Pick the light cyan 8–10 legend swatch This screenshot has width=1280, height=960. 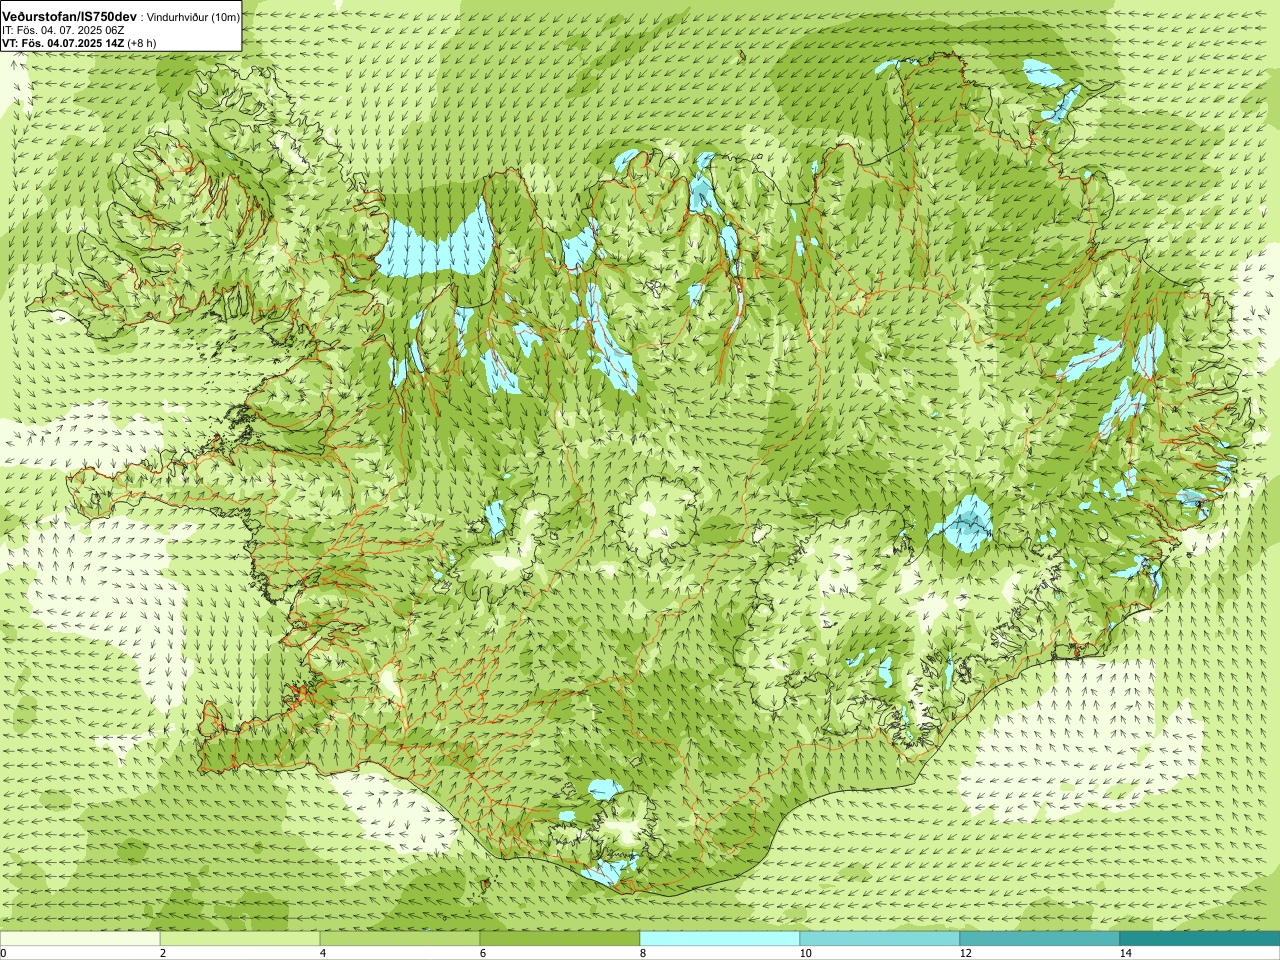coord(720,938)
